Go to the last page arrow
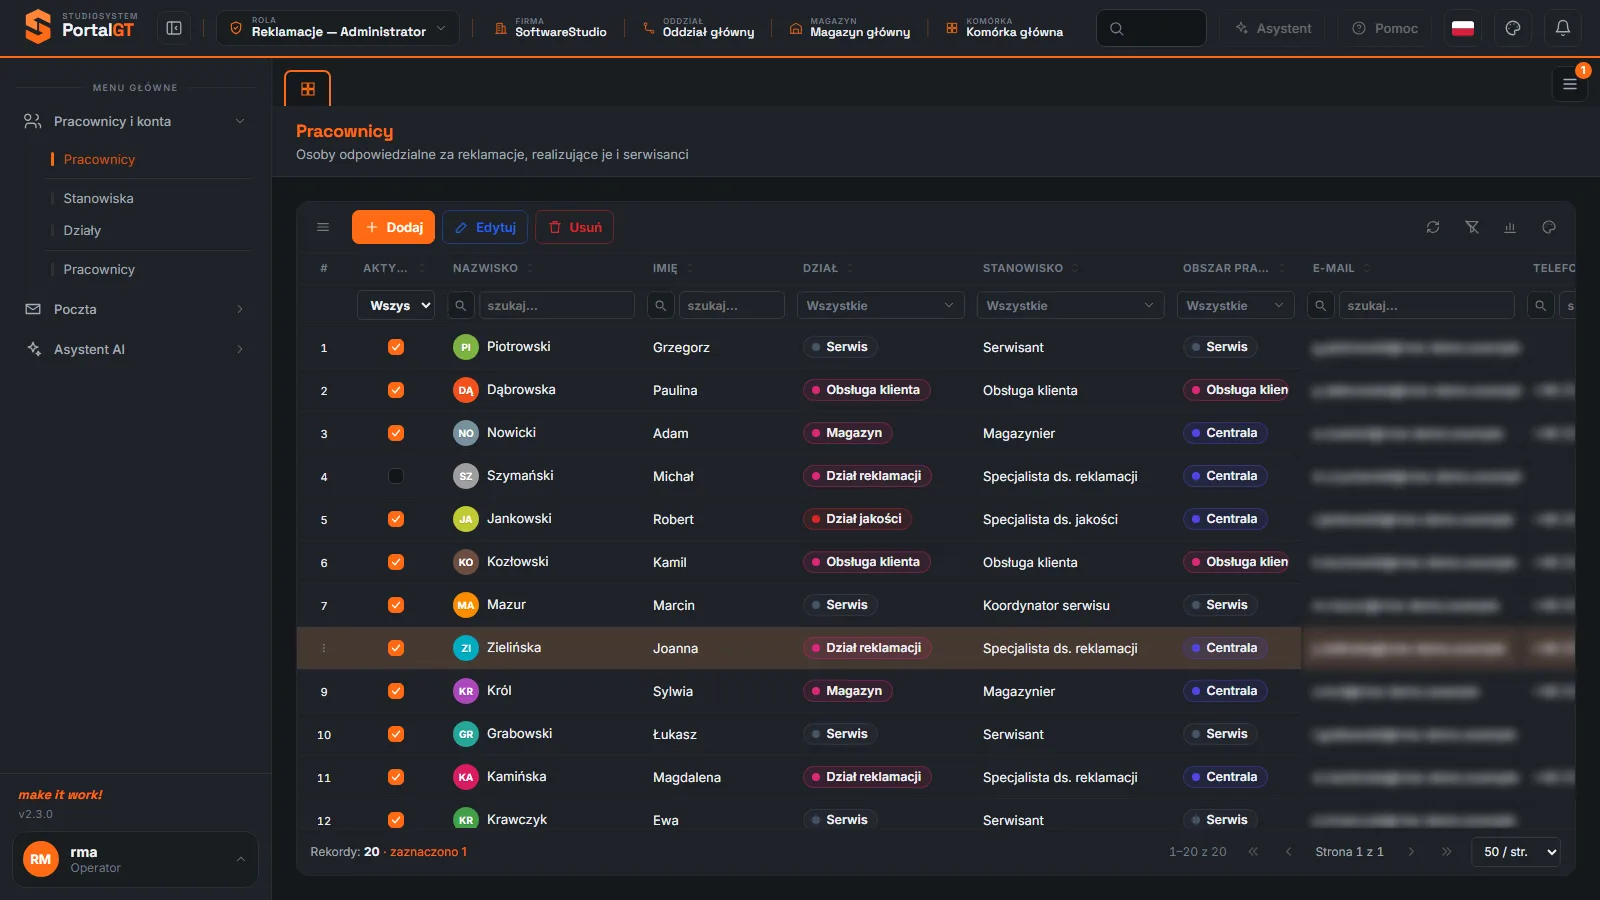 [x=1446, y=852]
